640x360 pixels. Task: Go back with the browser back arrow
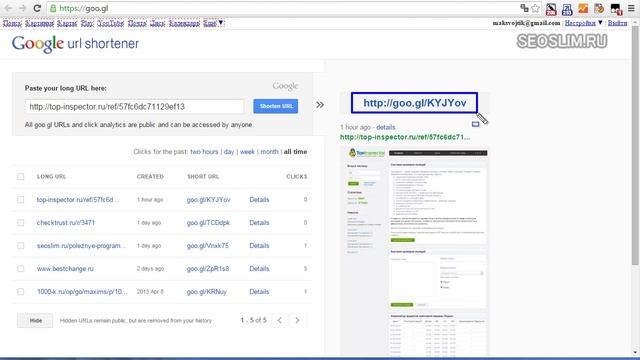click(x=8, y=8)
